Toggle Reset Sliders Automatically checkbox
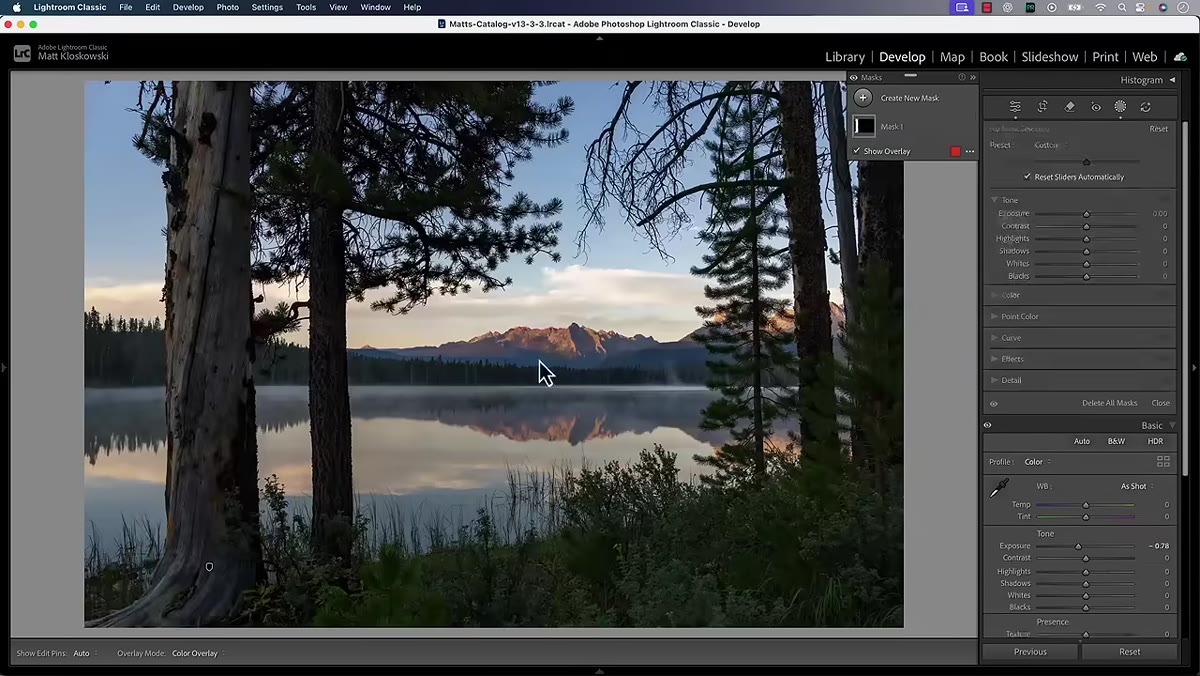 (x=1027, y=177)
